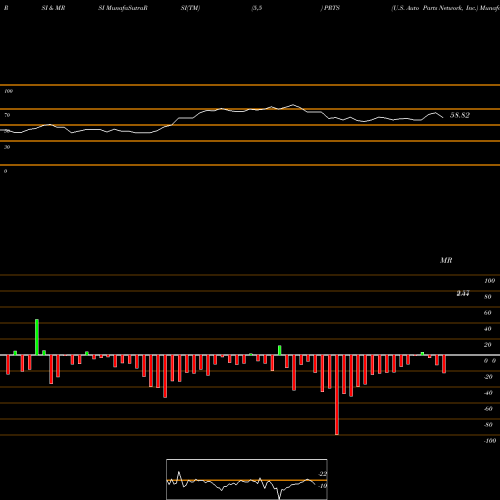Click the 20 label on MR scale
Image resolution: width=500 pixels, height=500 pixels.
tap(488, 345)
